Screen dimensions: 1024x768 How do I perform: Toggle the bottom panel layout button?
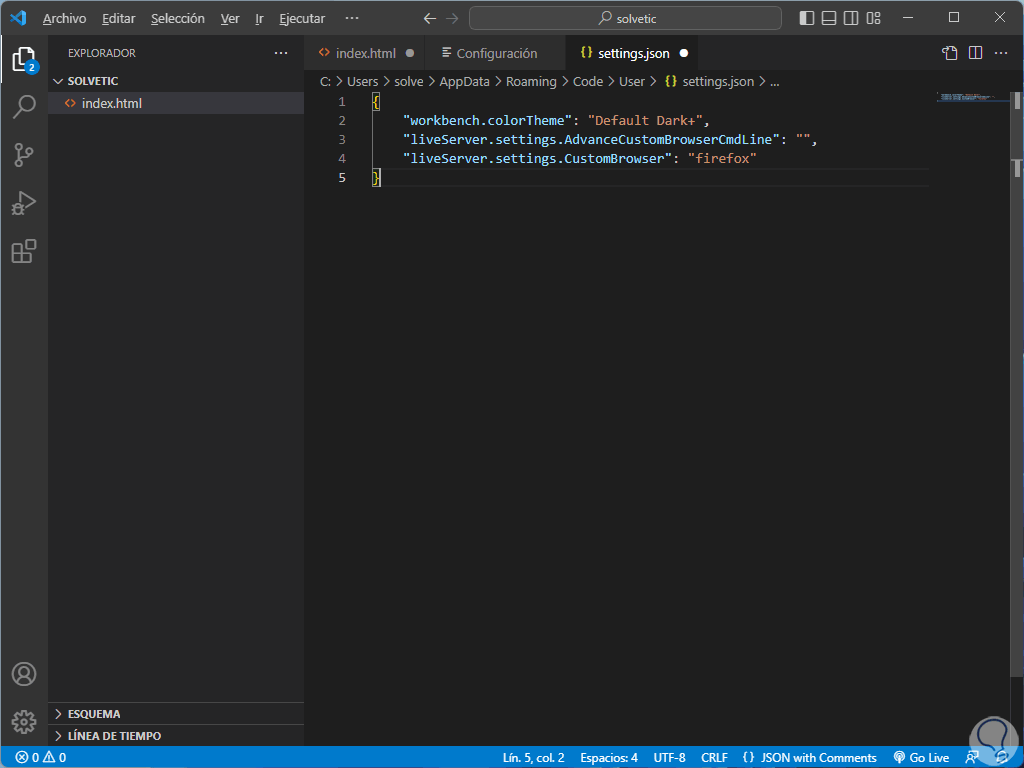click(x=829, y=18)
